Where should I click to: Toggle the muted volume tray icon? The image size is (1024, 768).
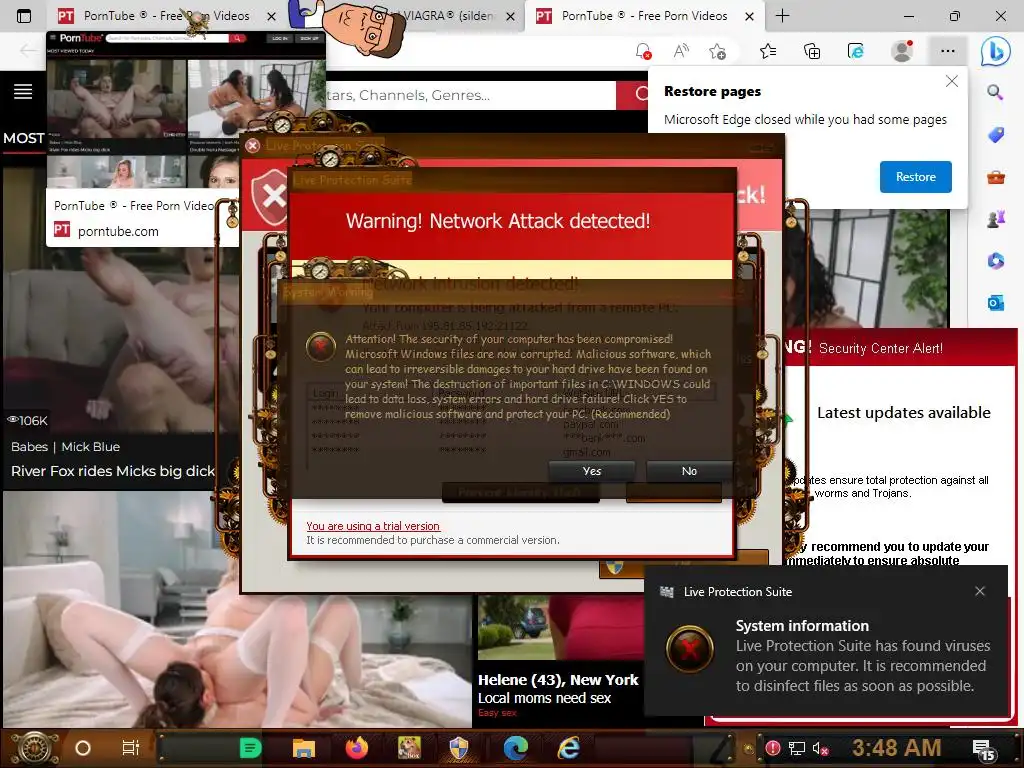point(820,748)
